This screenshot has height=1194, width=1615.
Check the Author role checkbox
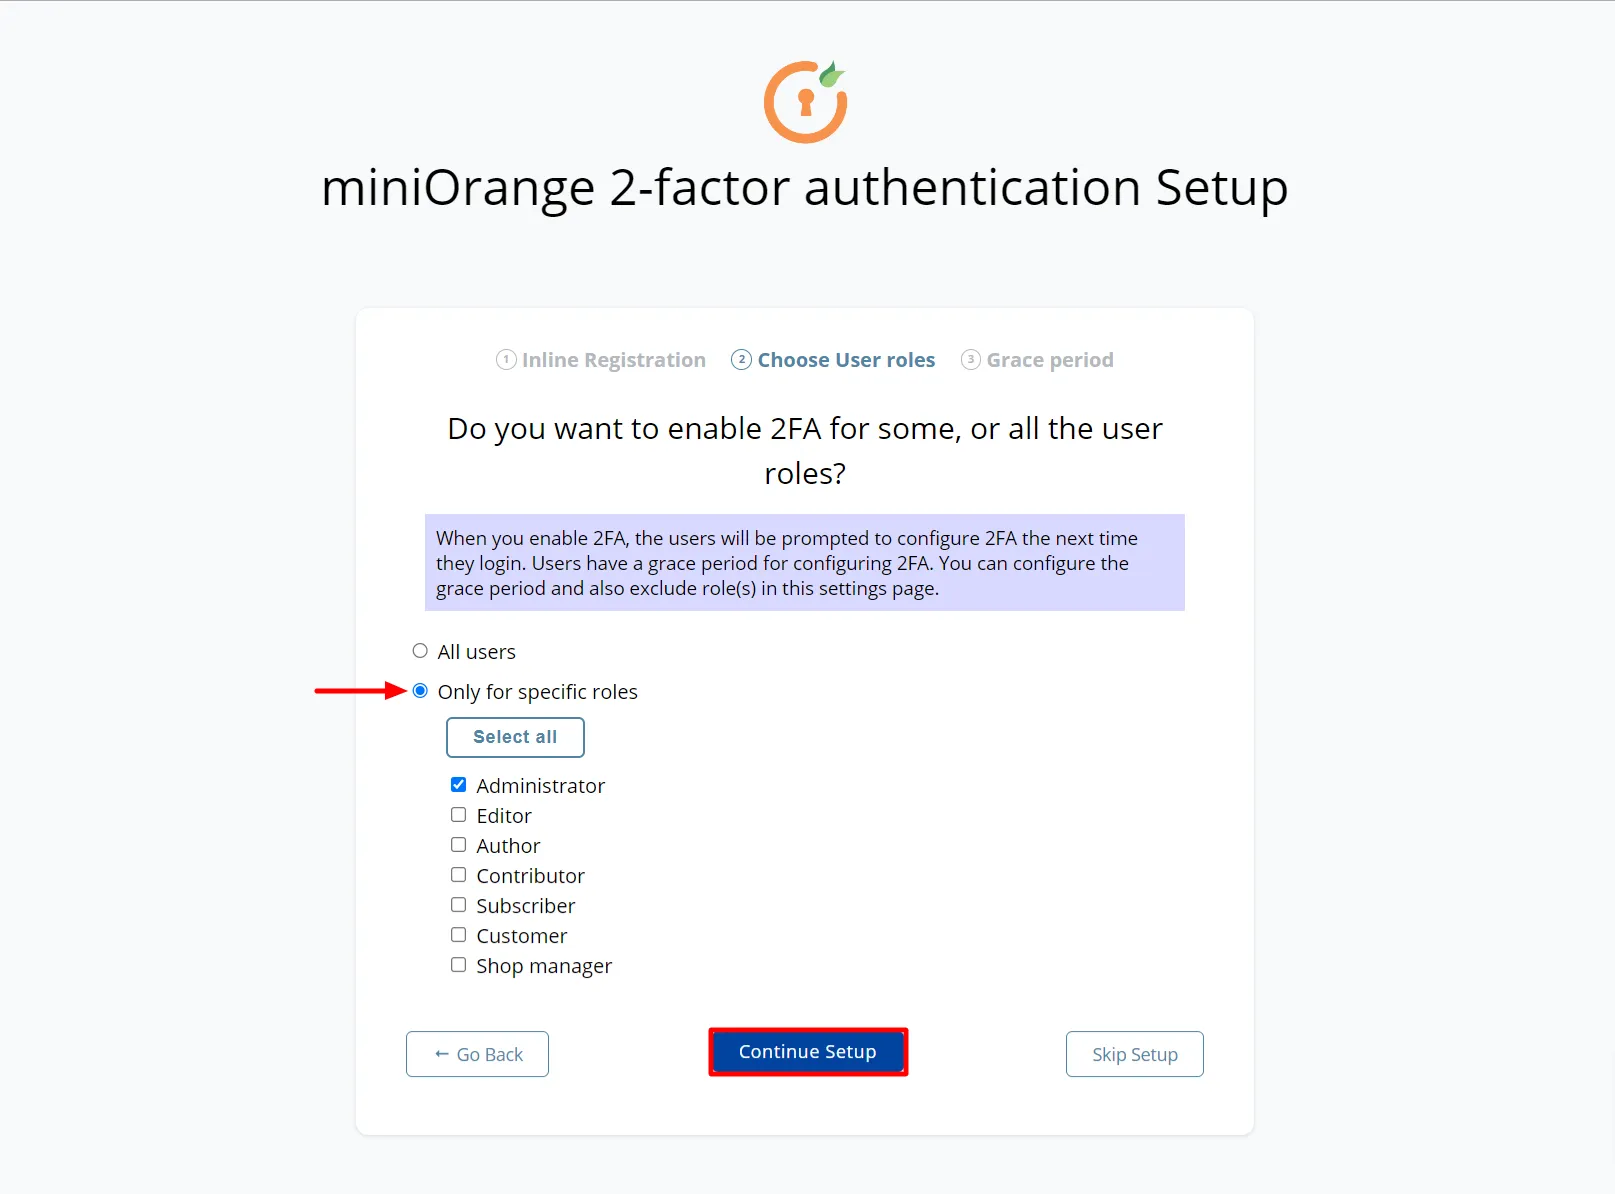coord(459,844)
